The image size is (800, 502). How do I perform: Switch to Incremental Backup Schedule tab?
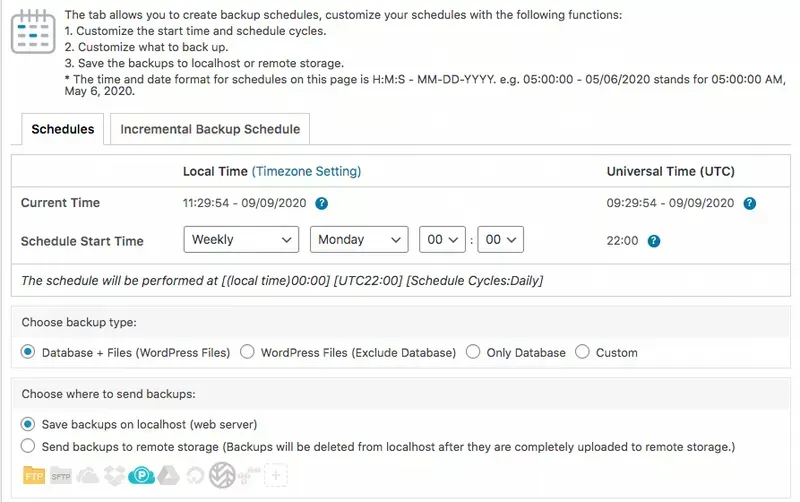point(210,129)
